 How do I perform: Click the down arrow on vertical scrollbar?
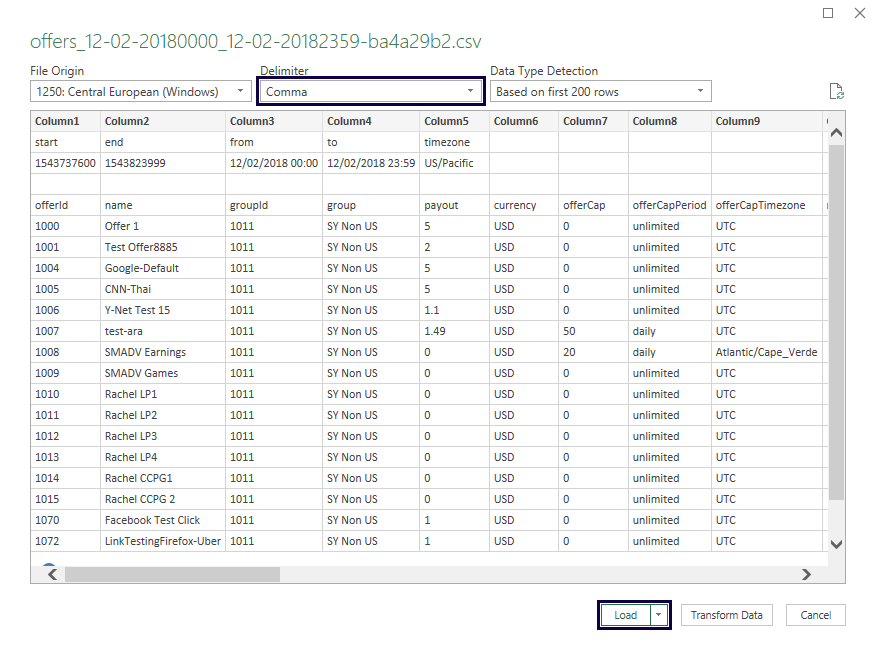point(837,544)
